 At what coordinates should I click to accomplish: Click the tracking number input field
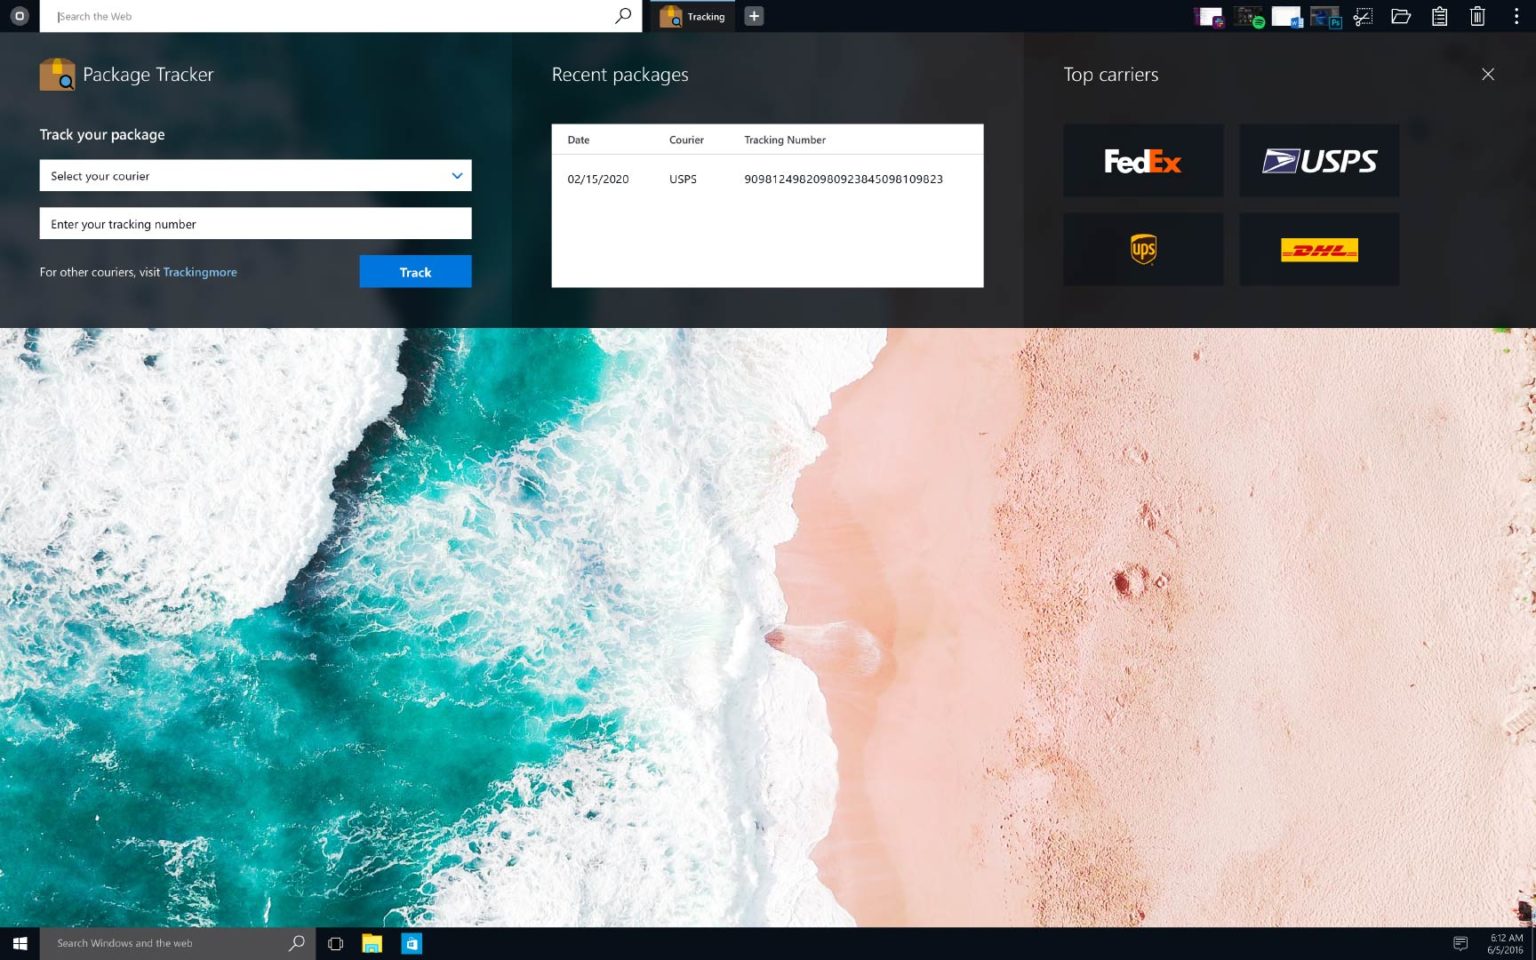coord(255,224)
